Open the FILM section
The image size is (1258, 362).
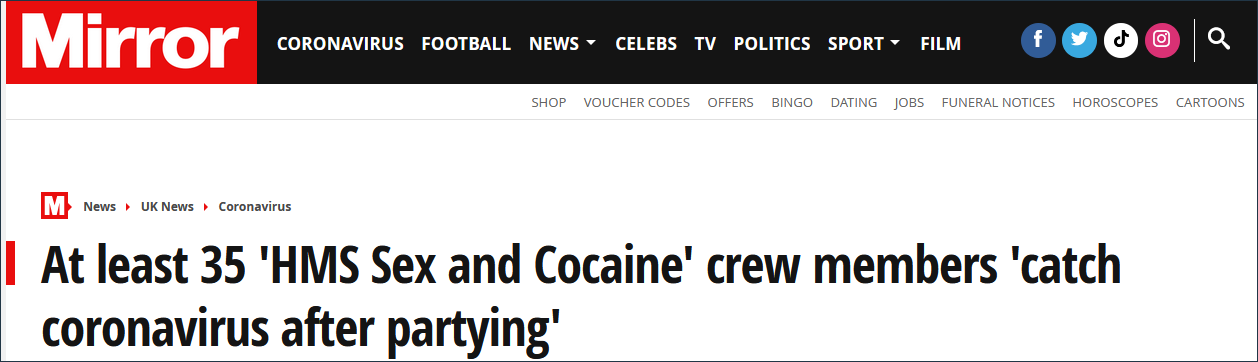pyautogui.click(x=940, y=44)
